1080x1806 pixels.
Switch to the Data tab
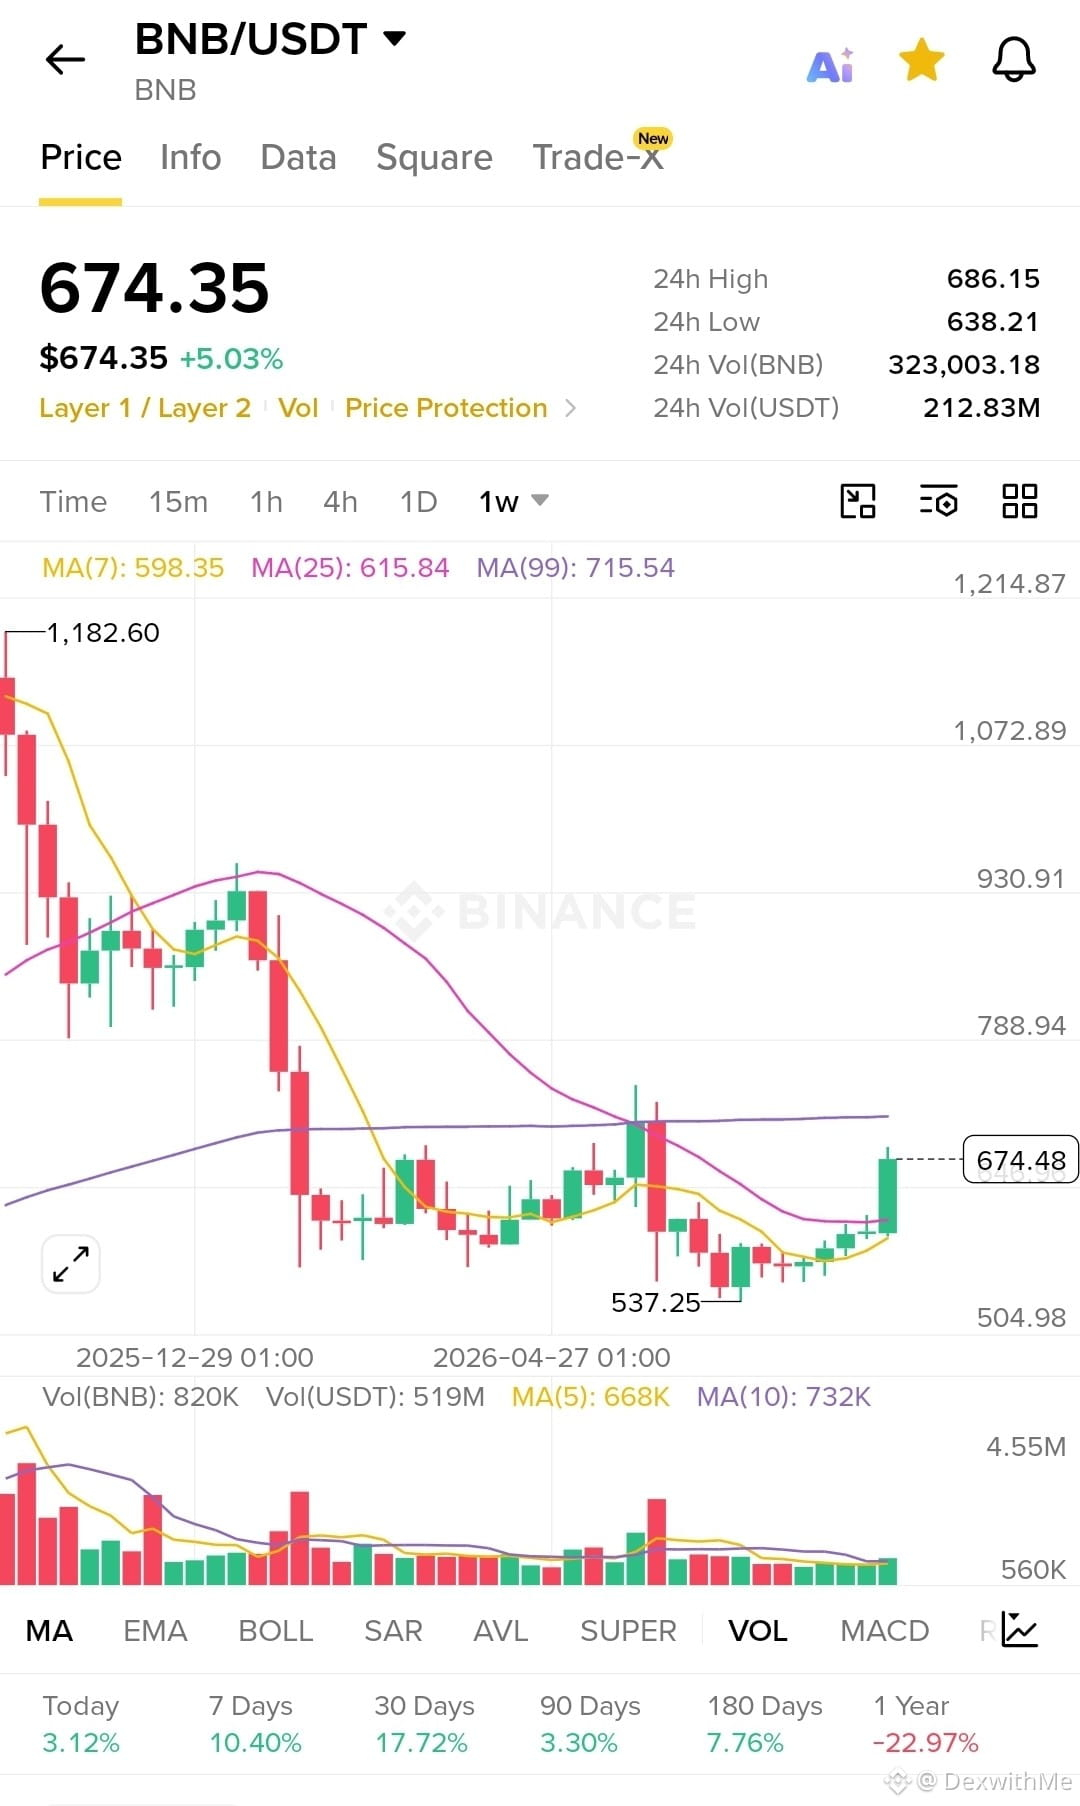(298, 158)
